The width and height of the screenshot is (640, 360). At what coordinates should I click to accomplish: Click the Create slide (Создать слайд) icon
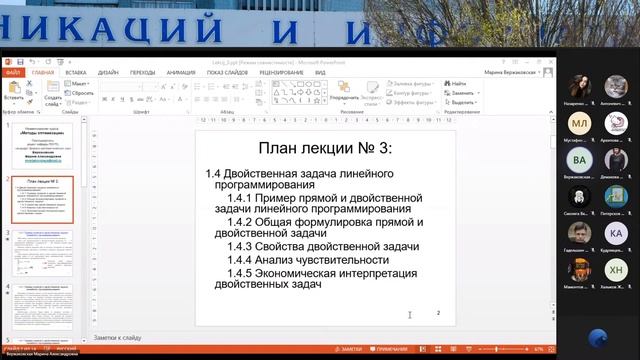(x=53, y=87)
